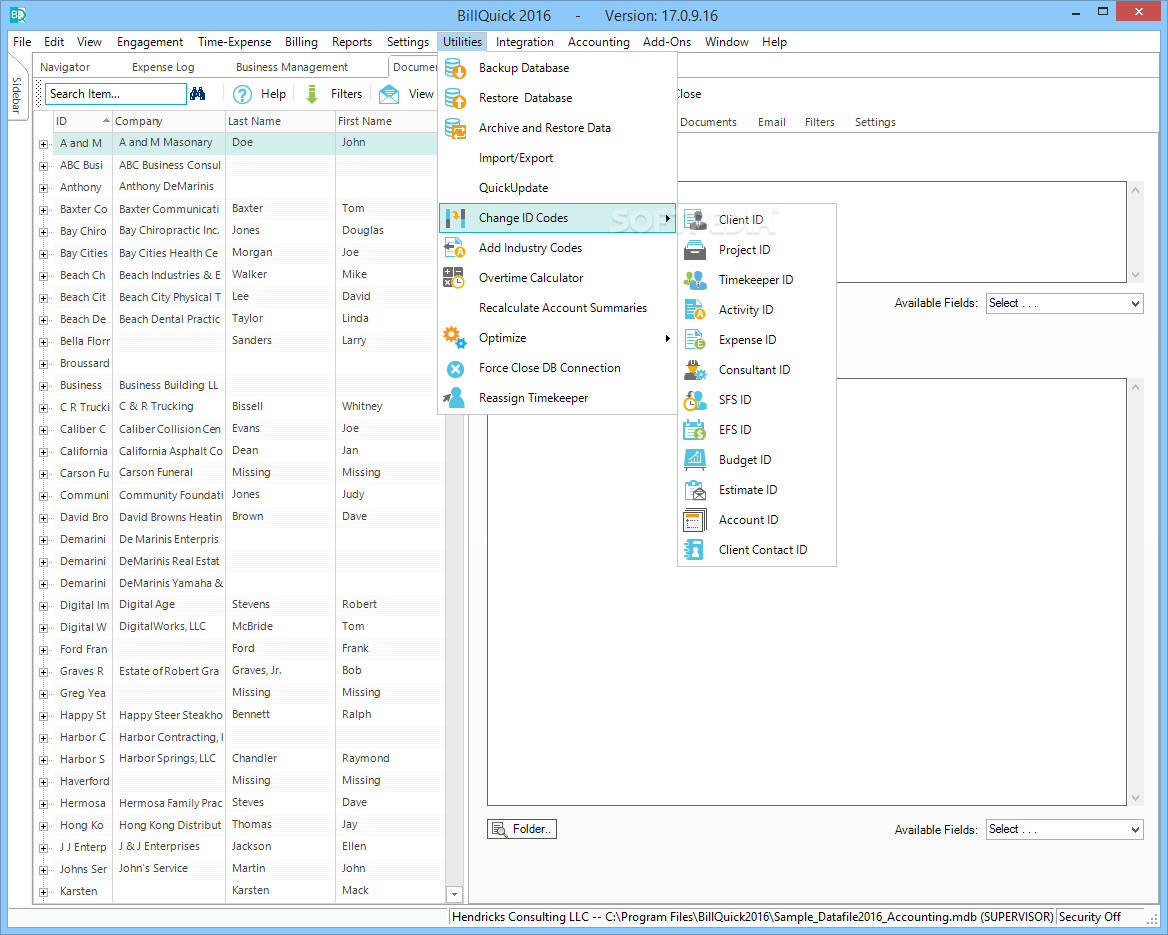Click the Force Close DB Connection icon
This screenshot has height=935, width=1168.
coord(455,369)
